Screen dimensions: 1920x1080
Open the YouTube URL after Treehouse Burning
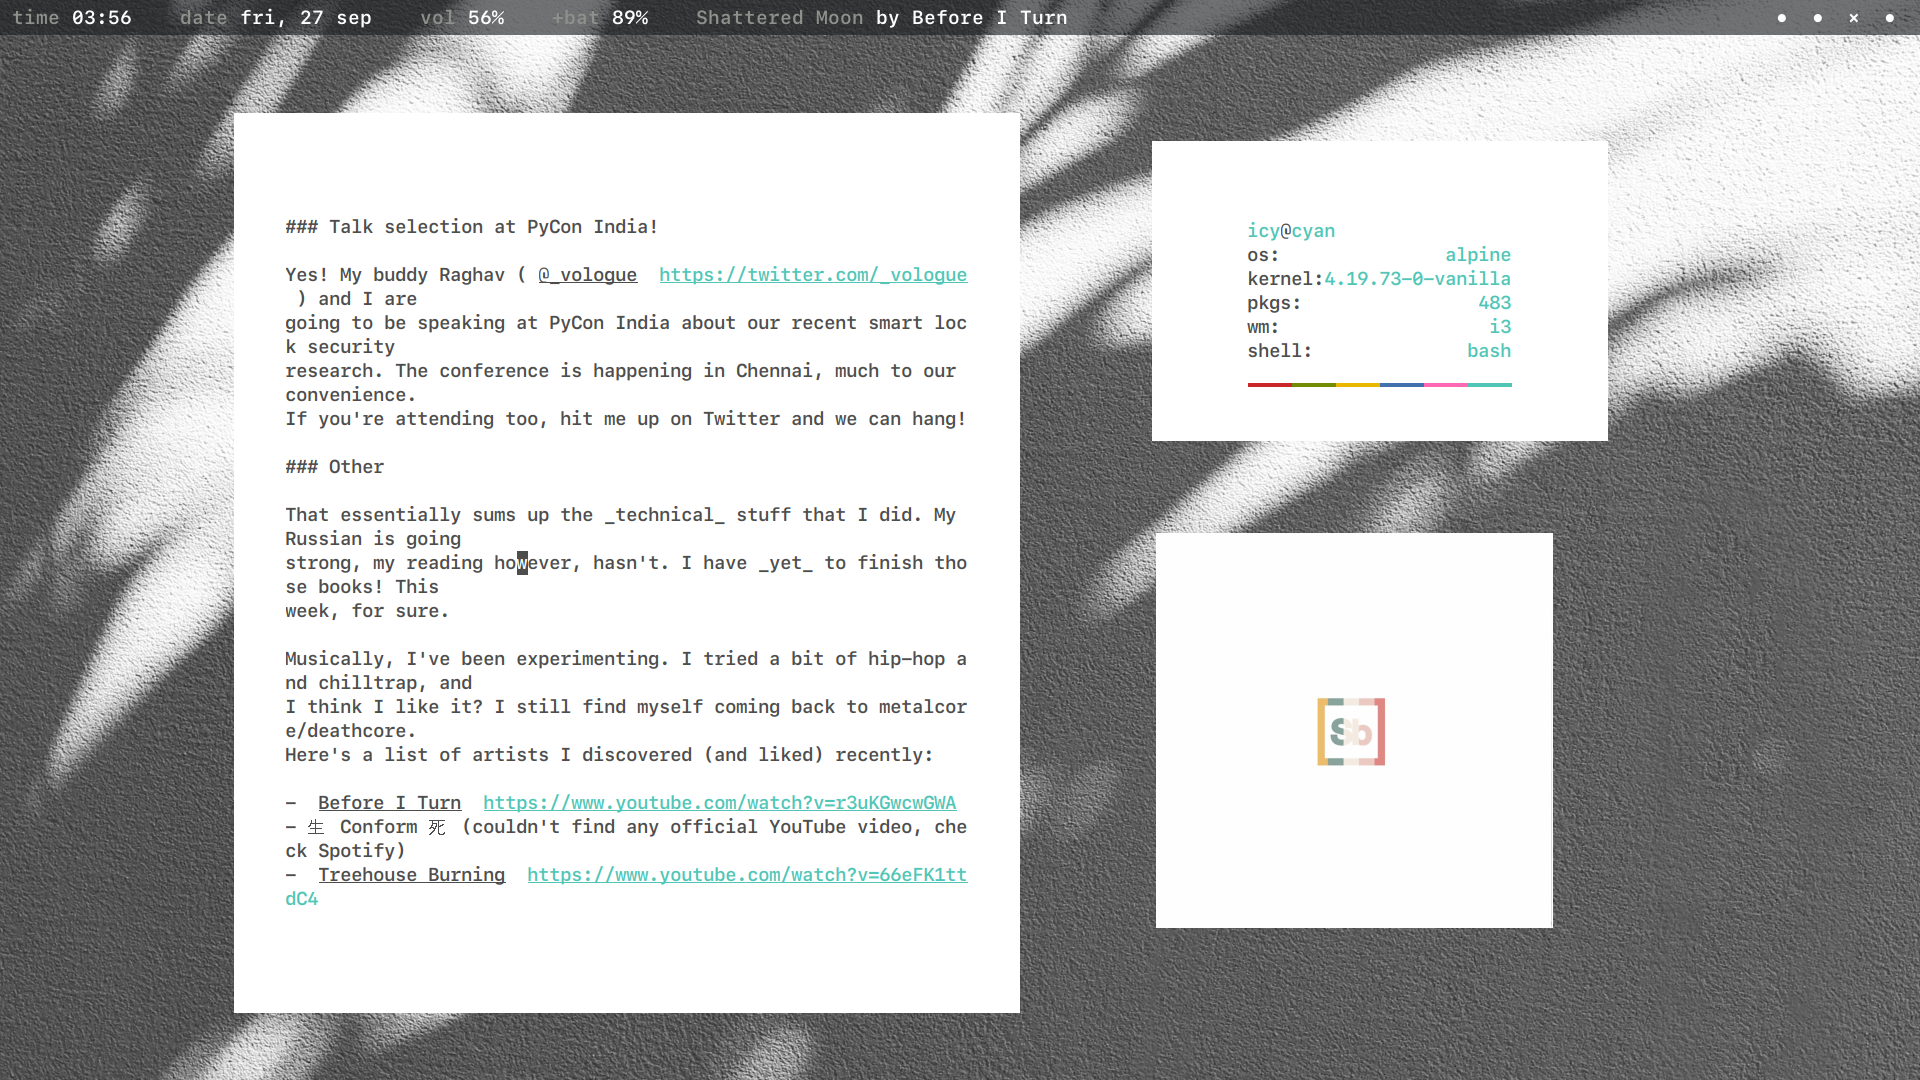[x=746, y=875]
